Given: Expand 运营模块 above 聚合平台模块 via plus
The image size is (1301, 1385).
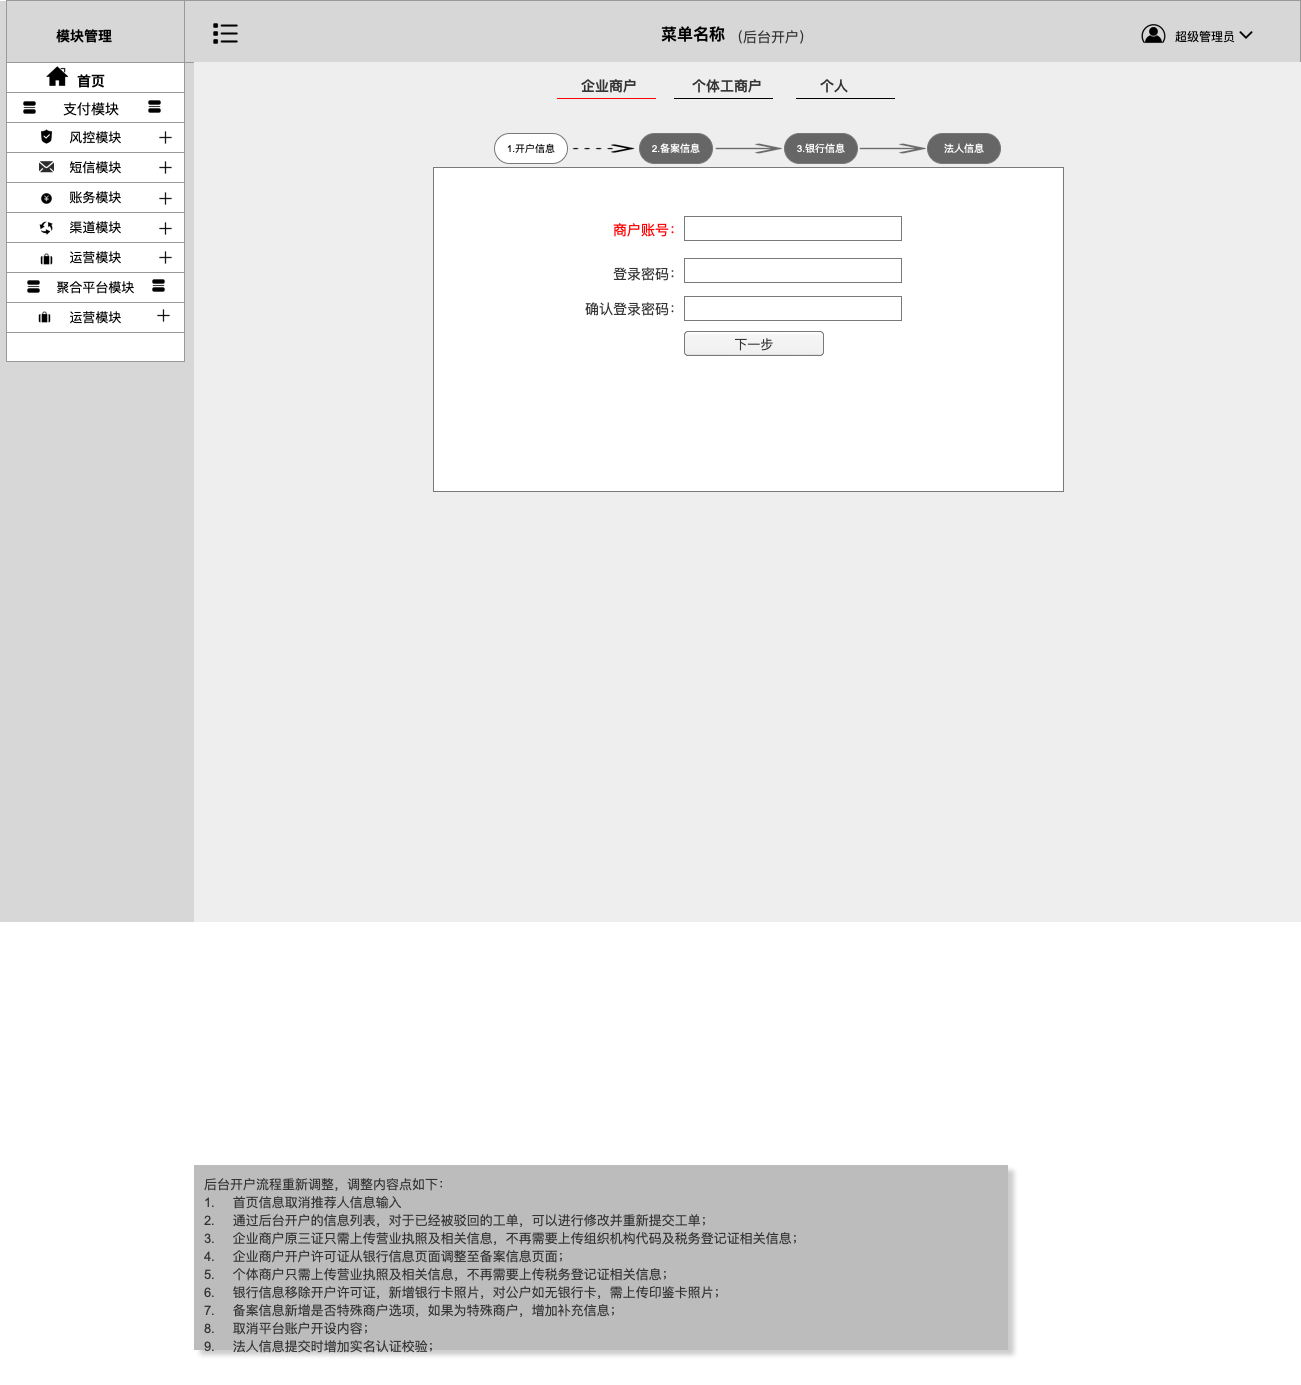Looking at the screenshot, I should (165, 257).
